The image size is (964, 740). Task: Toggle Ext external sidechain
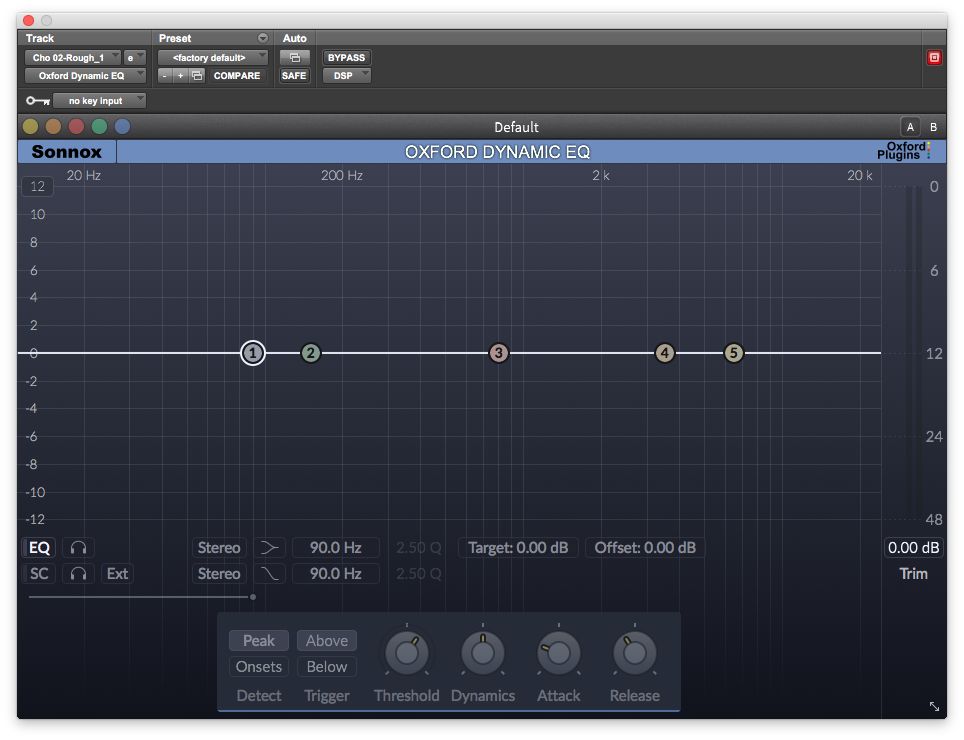tap(117, 573)
